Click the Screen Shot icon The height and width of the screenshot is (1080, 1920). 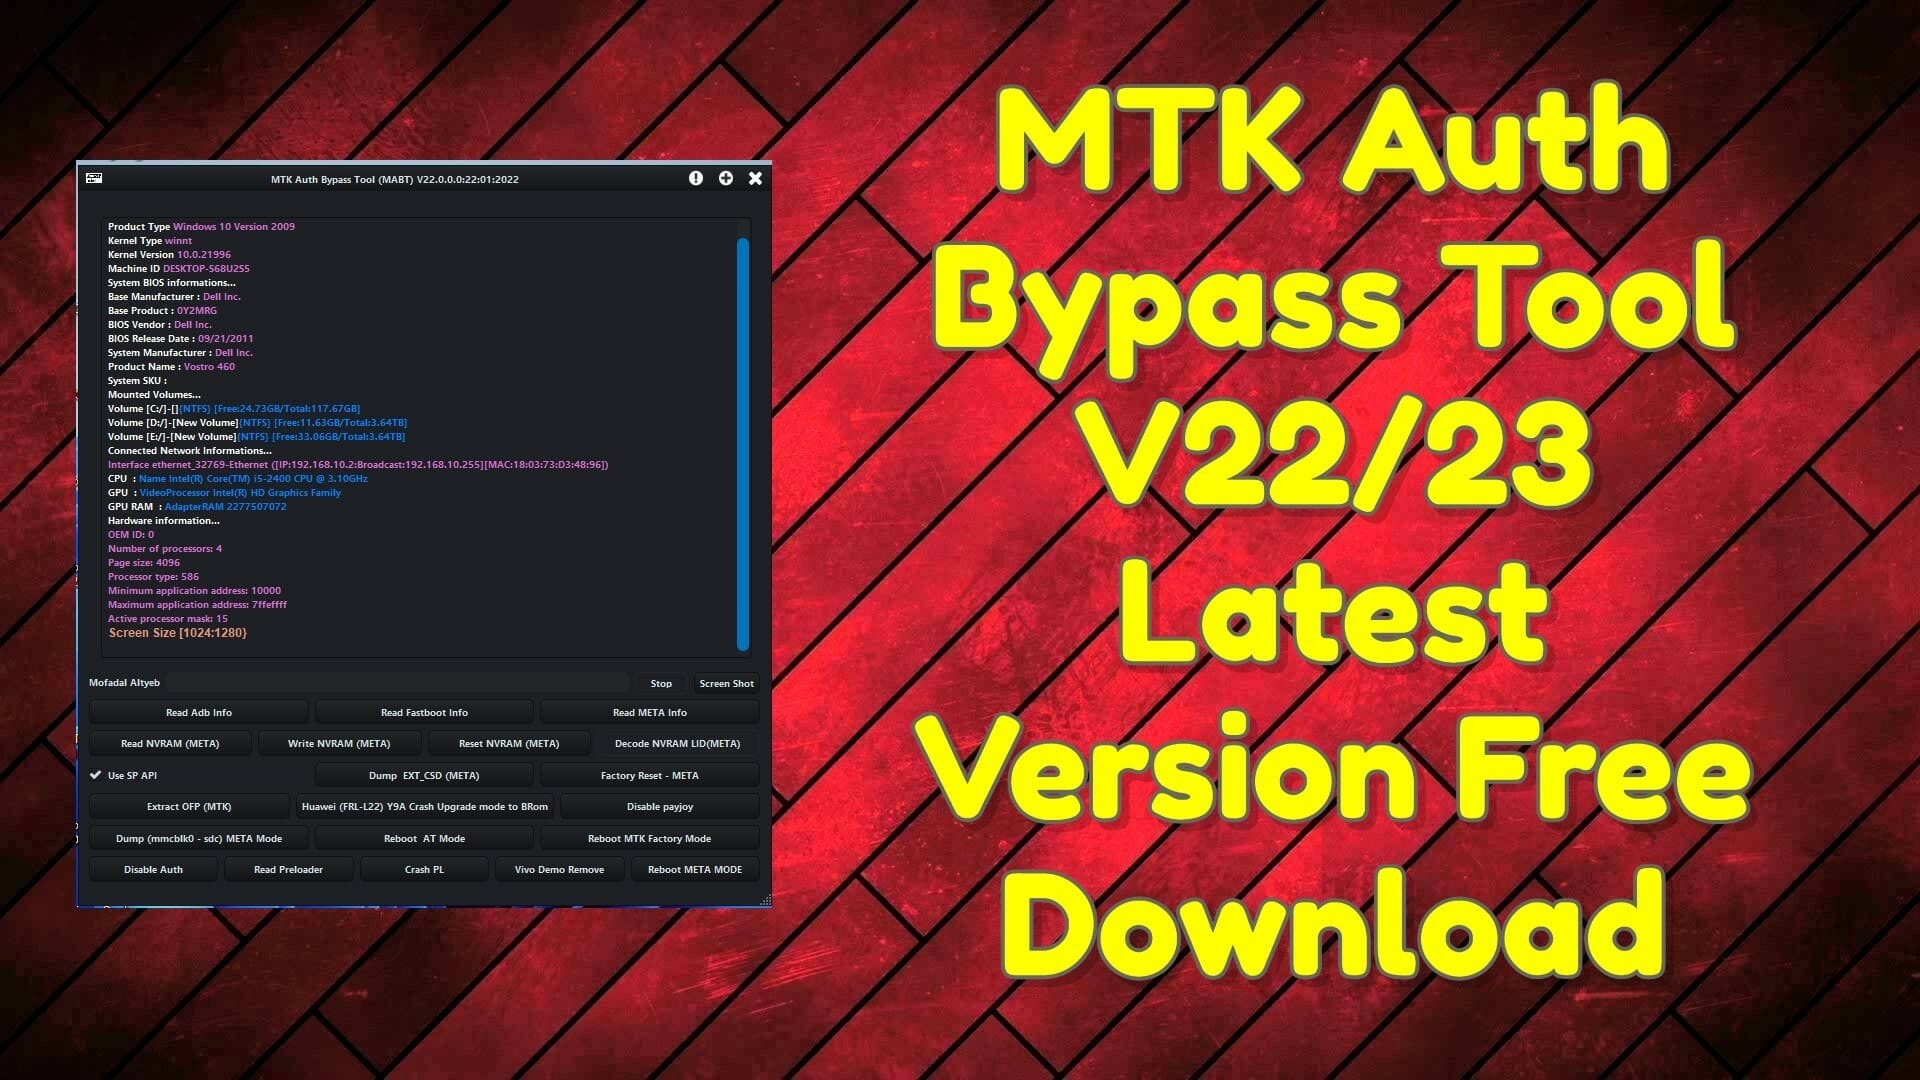(x=725, y=683)
